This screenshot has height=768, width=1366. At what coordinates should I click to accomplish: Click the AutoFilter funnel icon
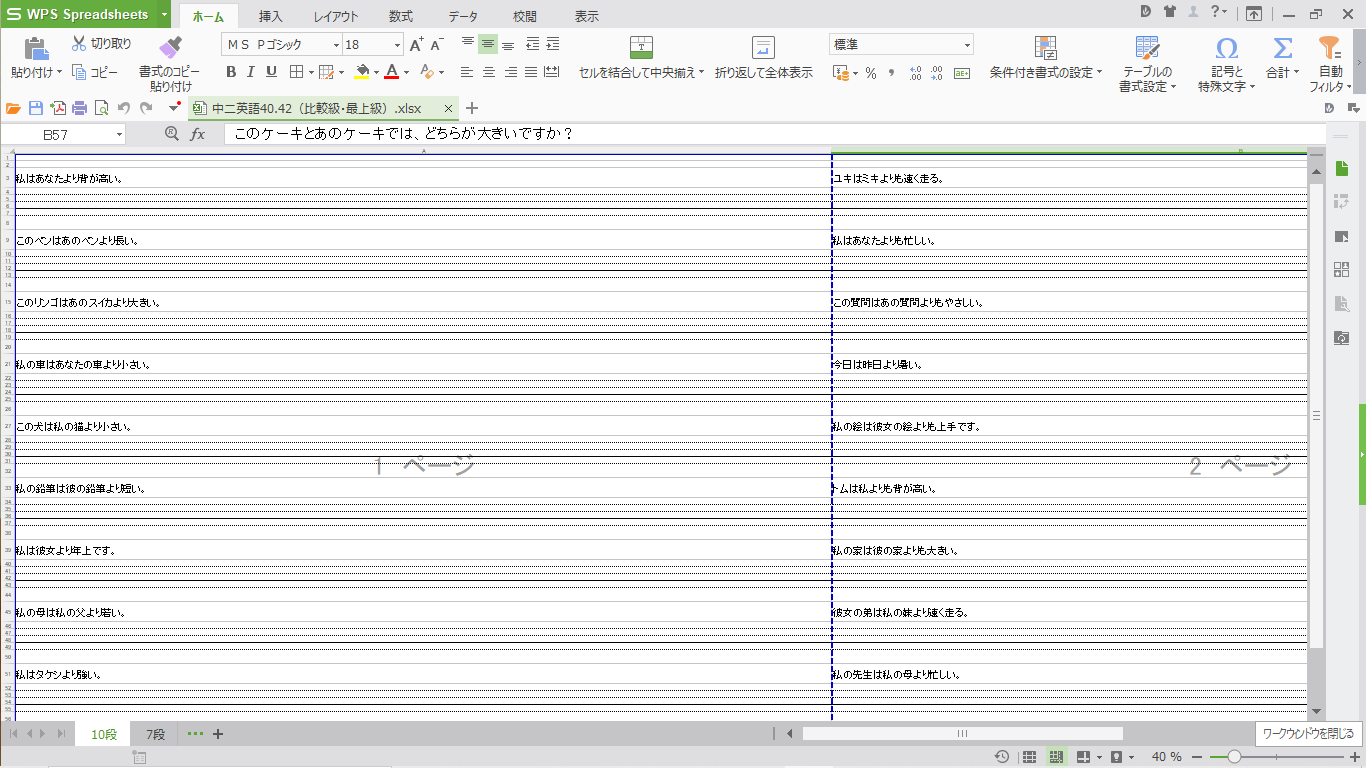(1329, 48)
